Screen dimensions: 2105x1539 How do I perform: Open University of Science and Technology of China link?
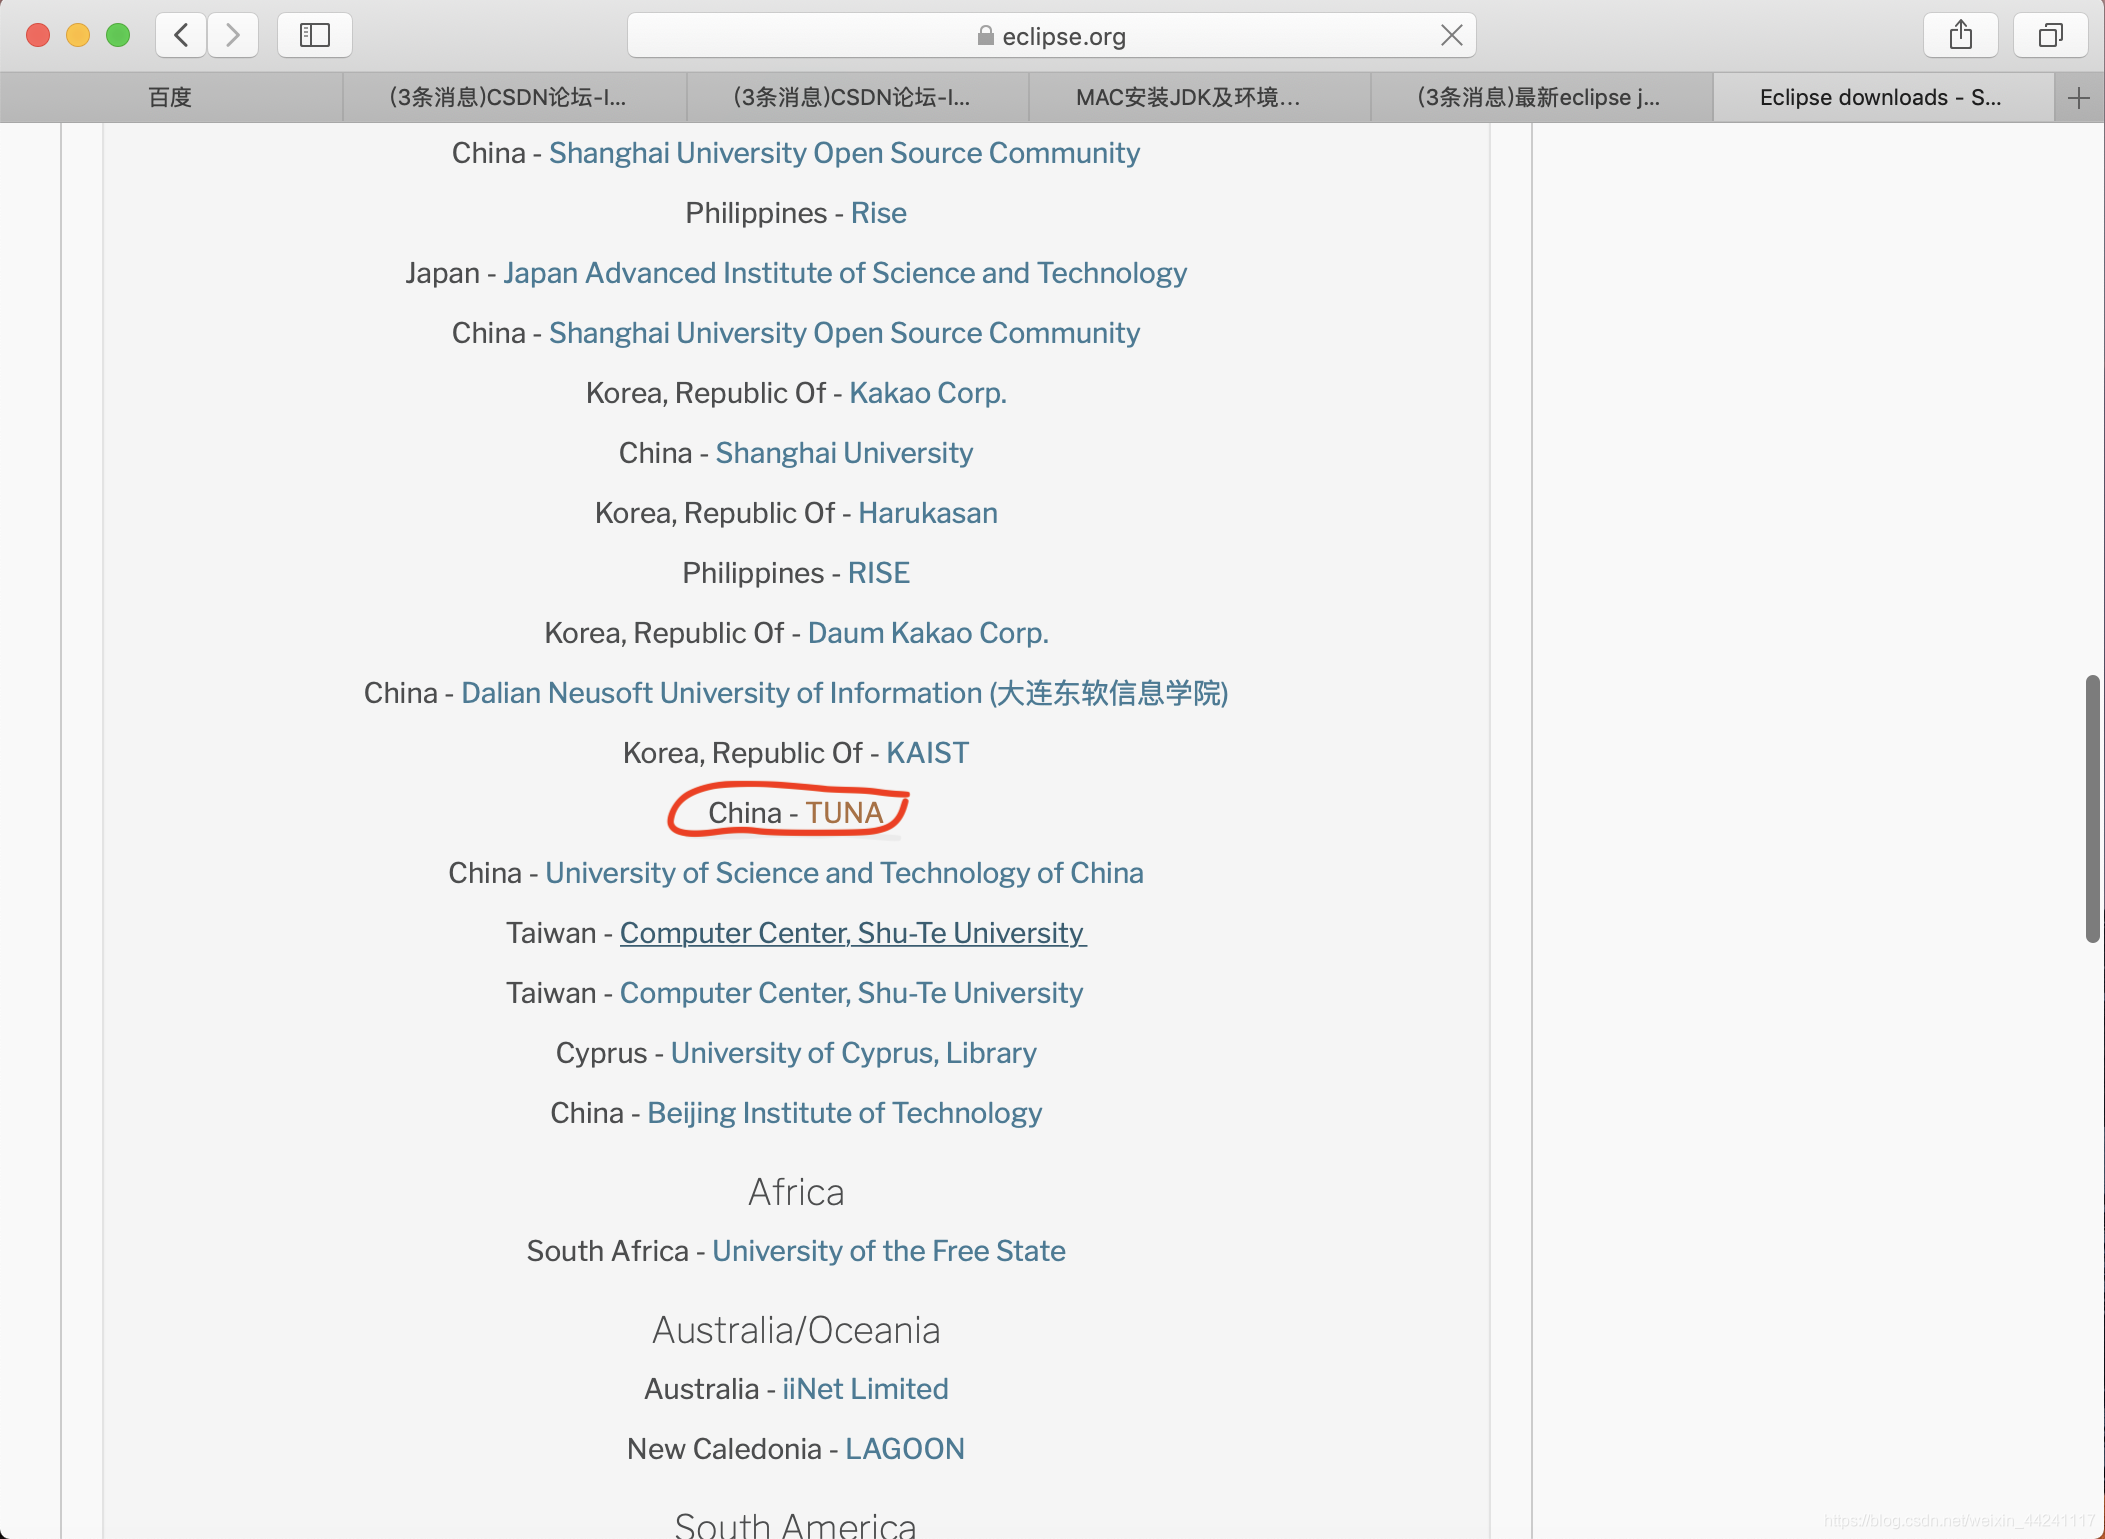844,873
